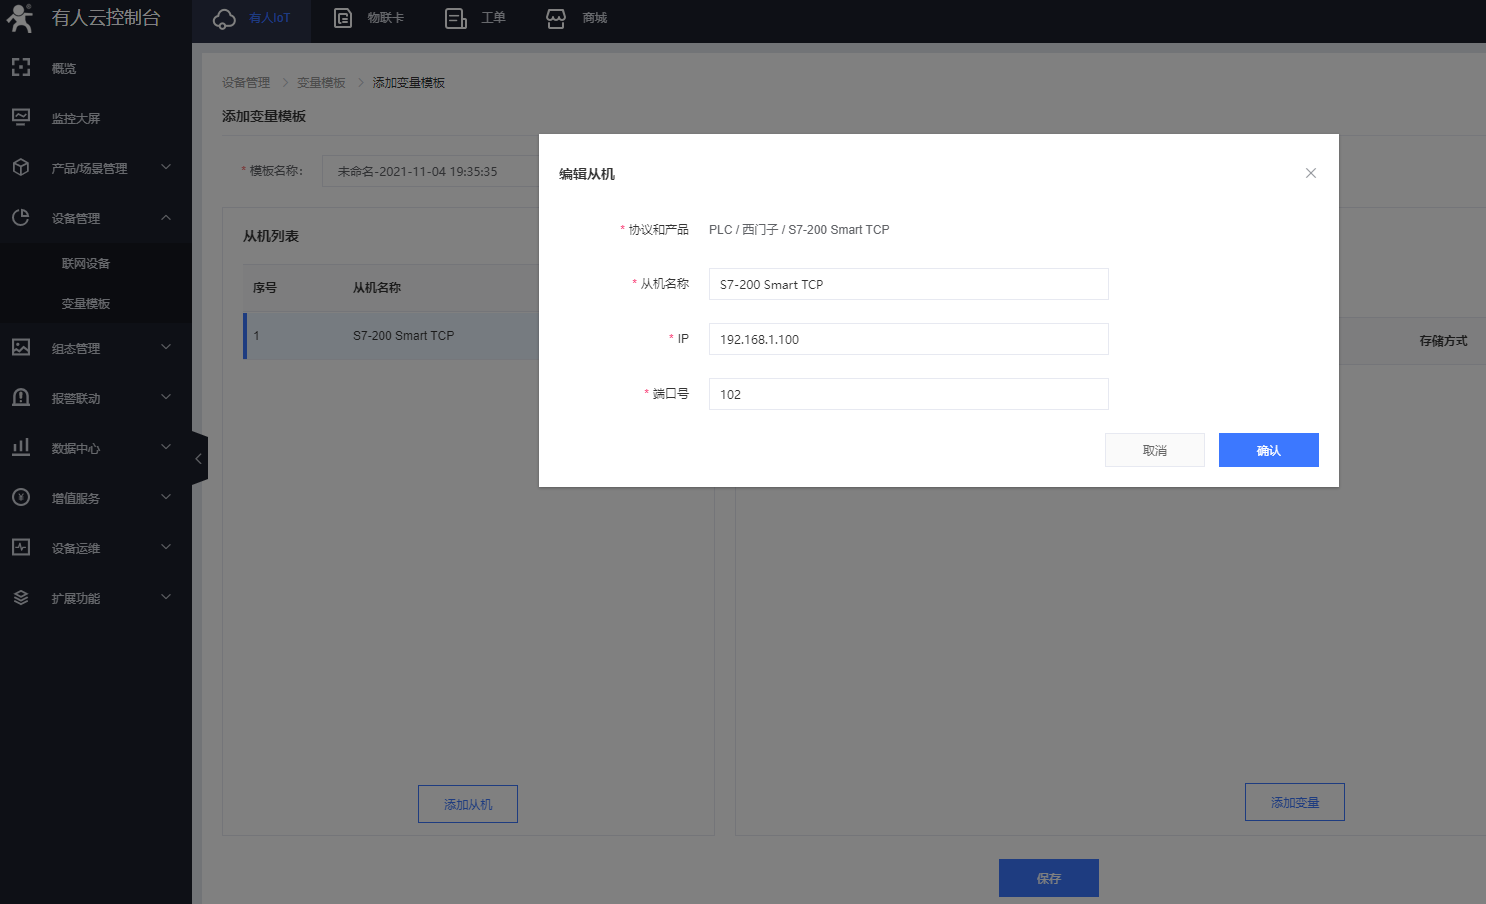Close the 编辑从机 dialog with X

click(1310, 173)
